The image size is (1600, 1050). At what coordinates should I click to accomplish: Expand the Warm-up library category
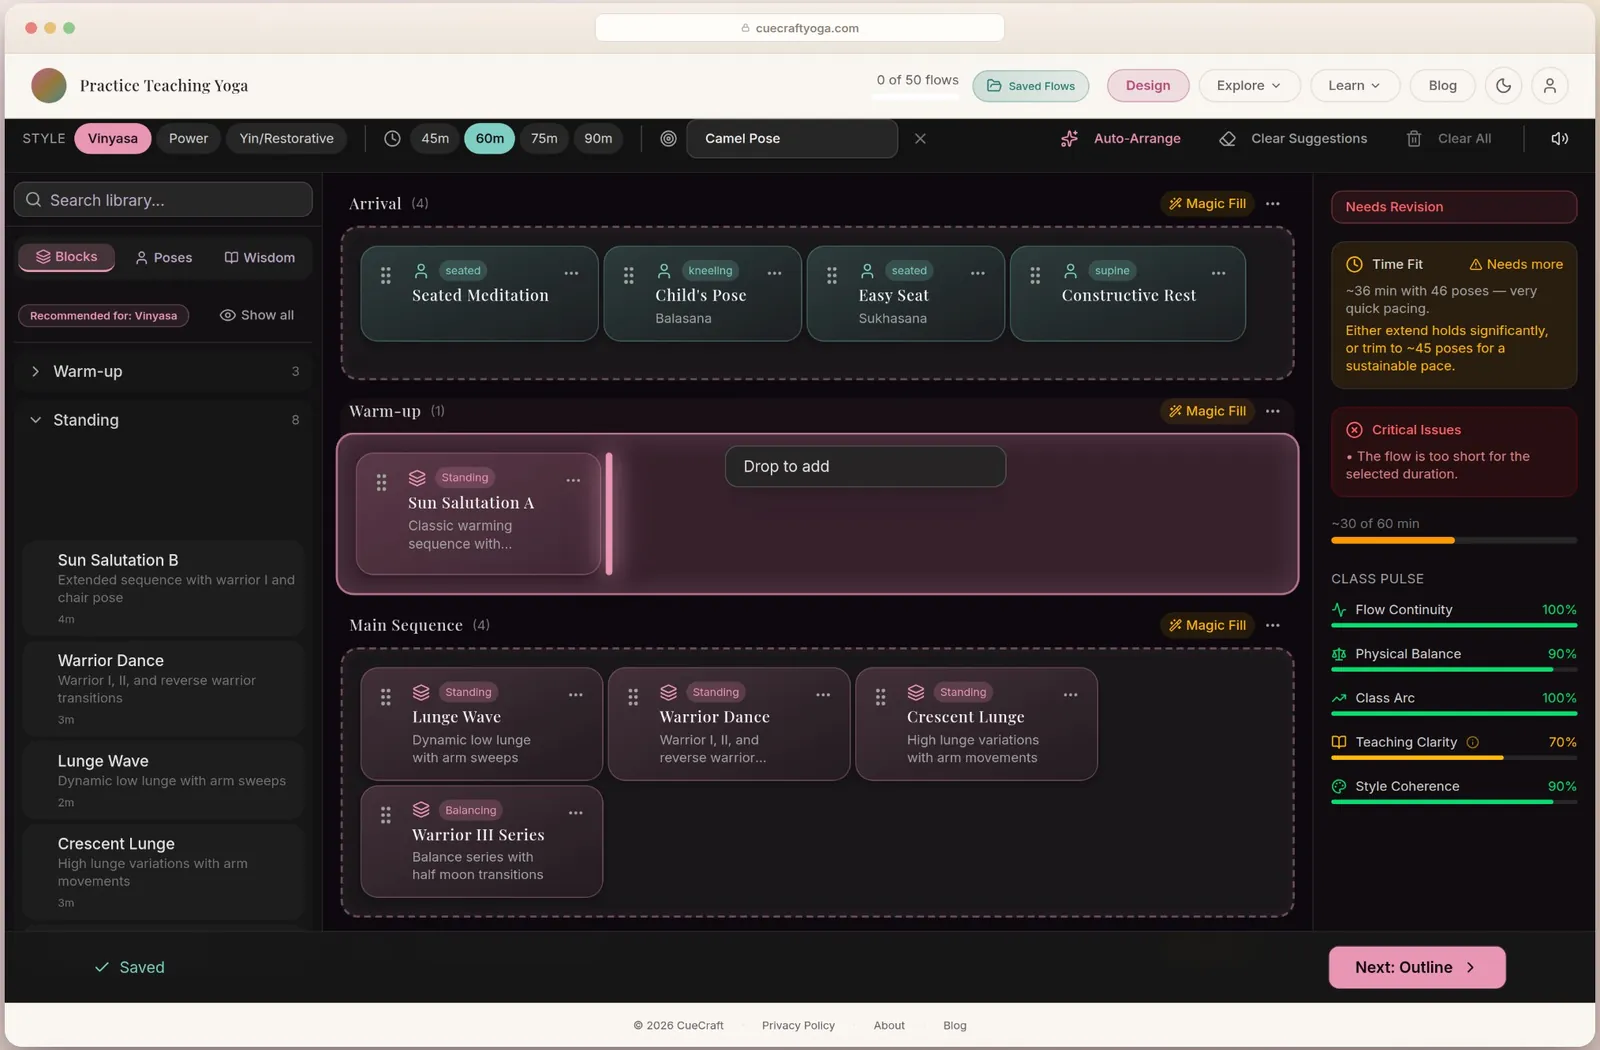pos(165,372)
